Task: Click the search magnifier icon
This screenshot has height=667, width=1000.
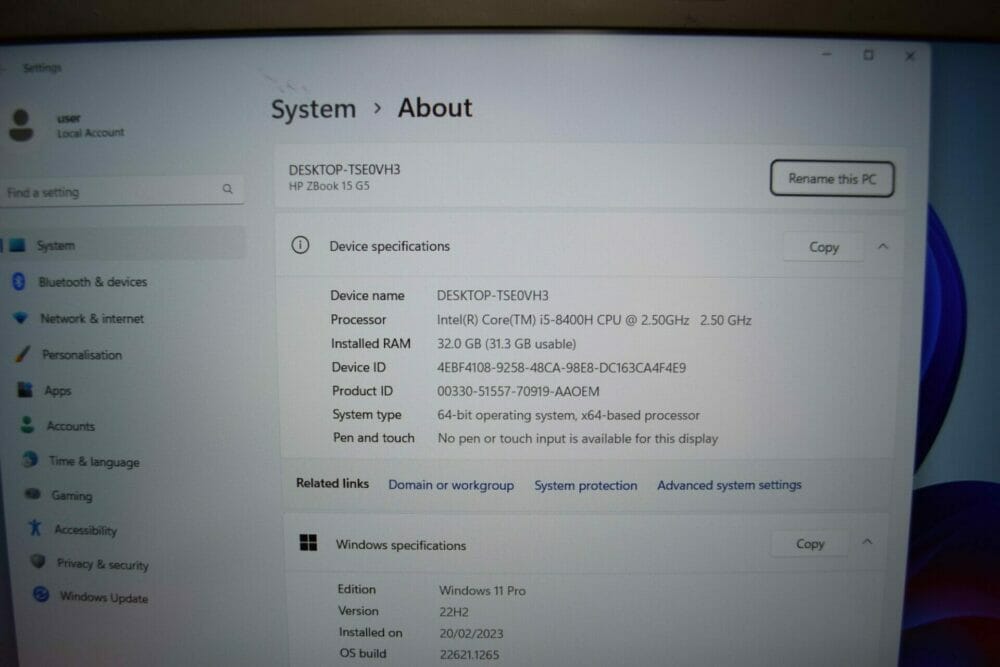Action: (228, 189)
